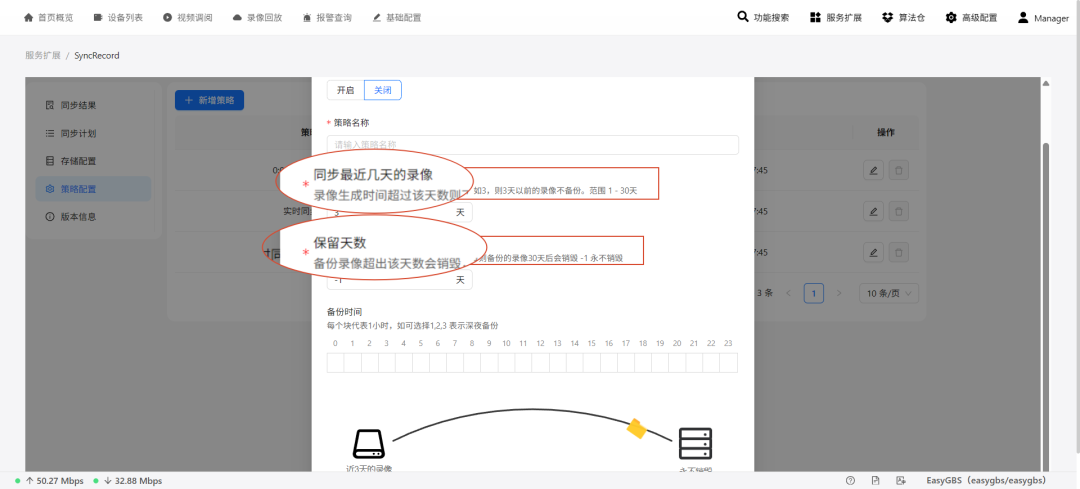This screenshot has width=1080, height=489.
Task: Click the alarm icon for 报警查询
Action: pos(307,18)
